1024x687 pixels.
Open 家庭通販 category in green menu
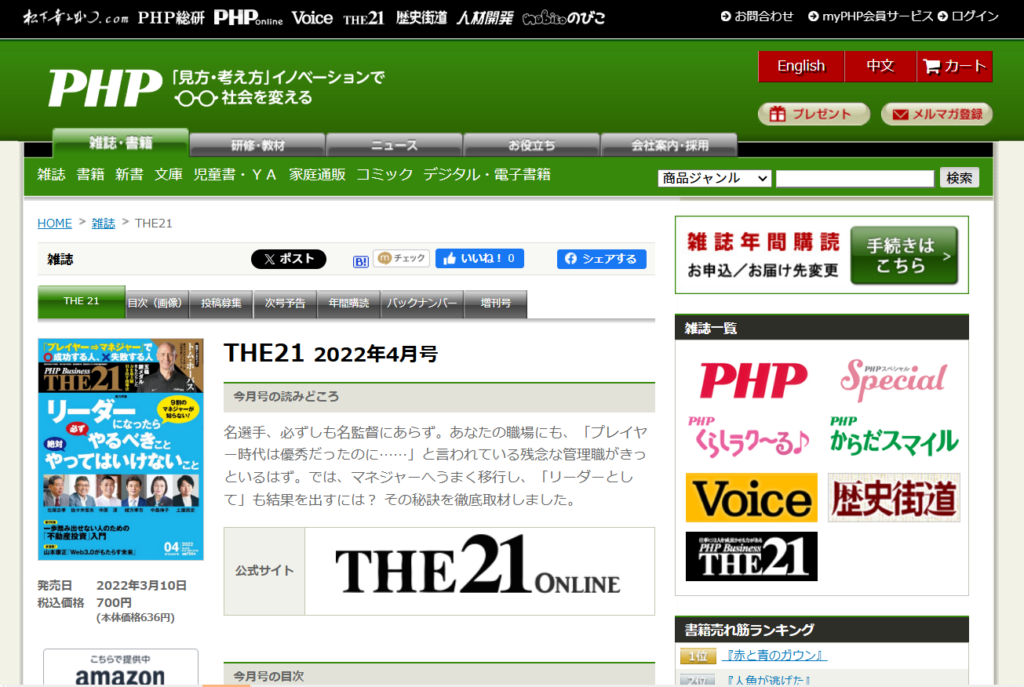[317, 174]
